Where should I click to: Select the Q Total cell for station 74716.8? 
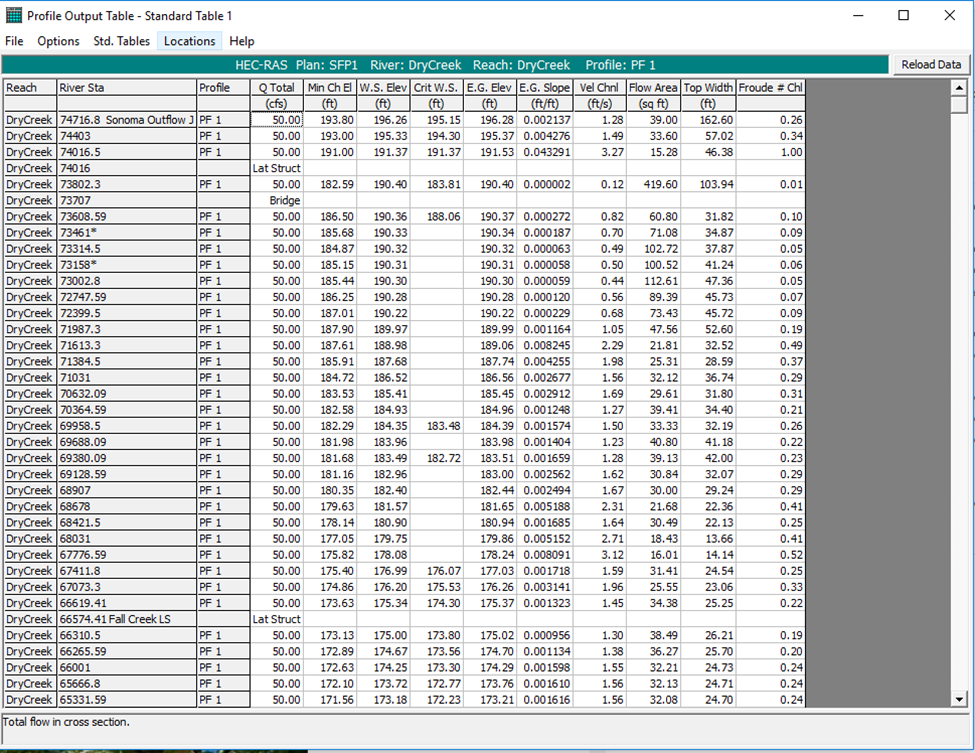coord(275,120)
